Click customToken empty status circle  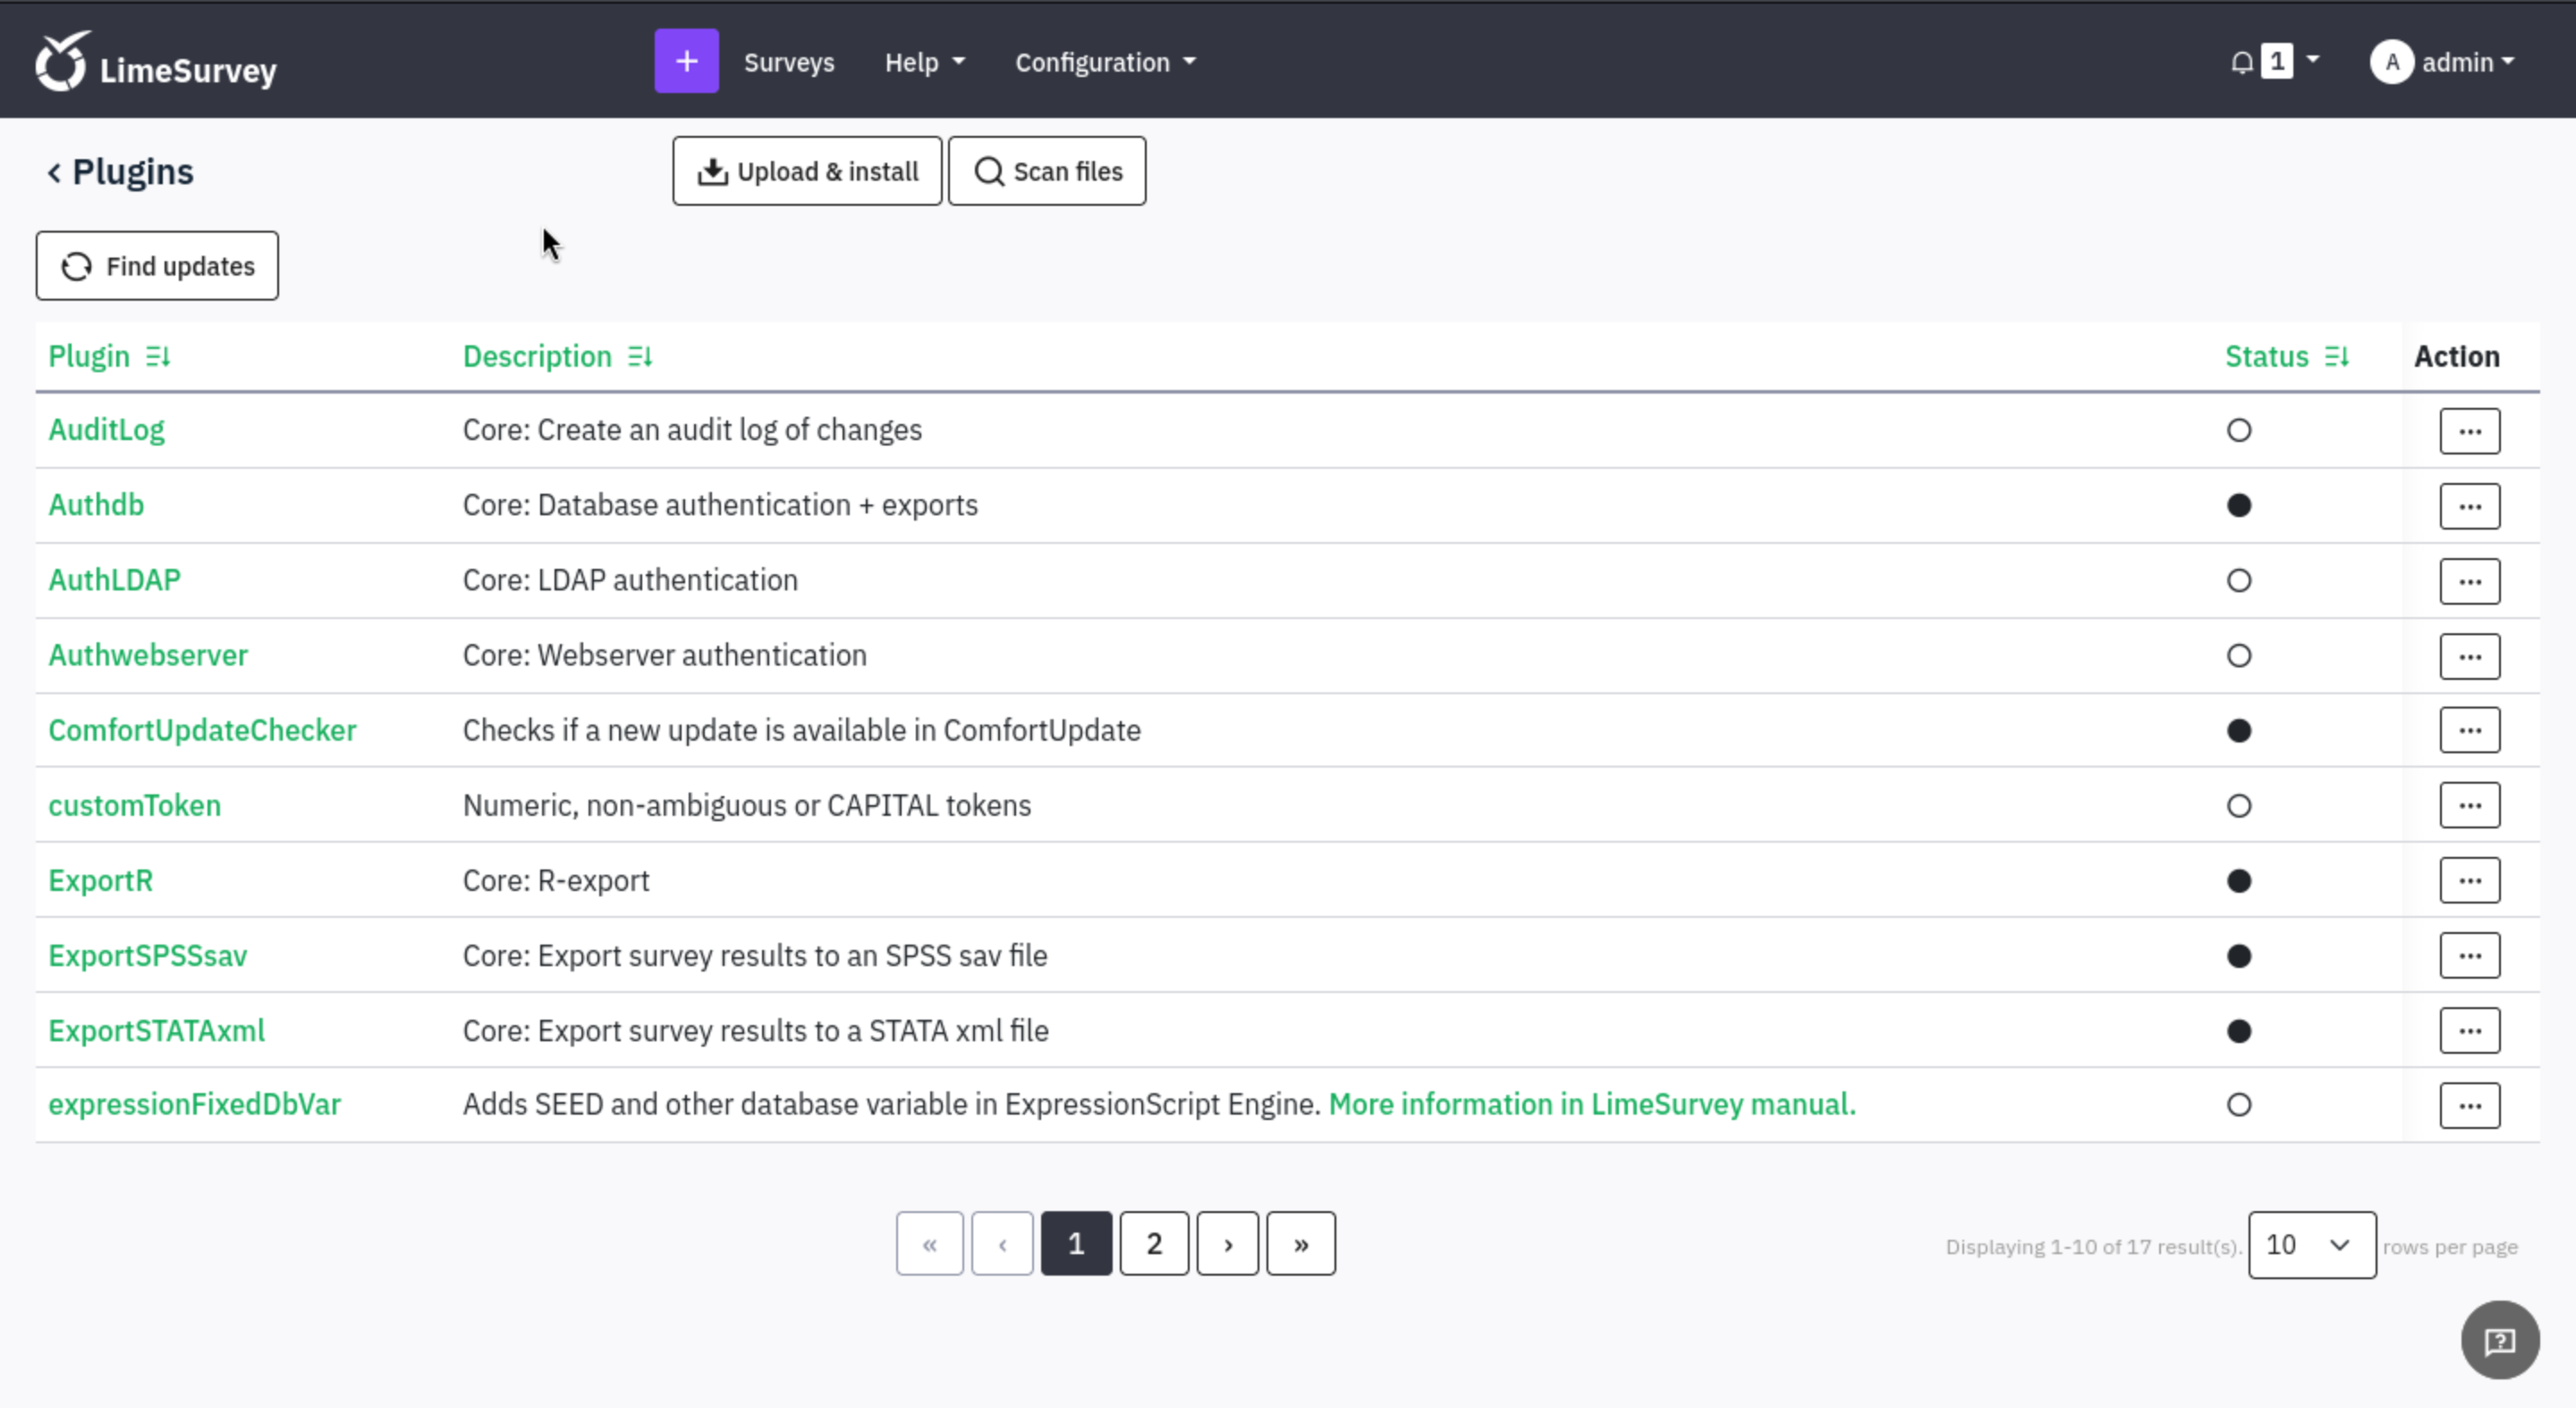pos(2239,806)
